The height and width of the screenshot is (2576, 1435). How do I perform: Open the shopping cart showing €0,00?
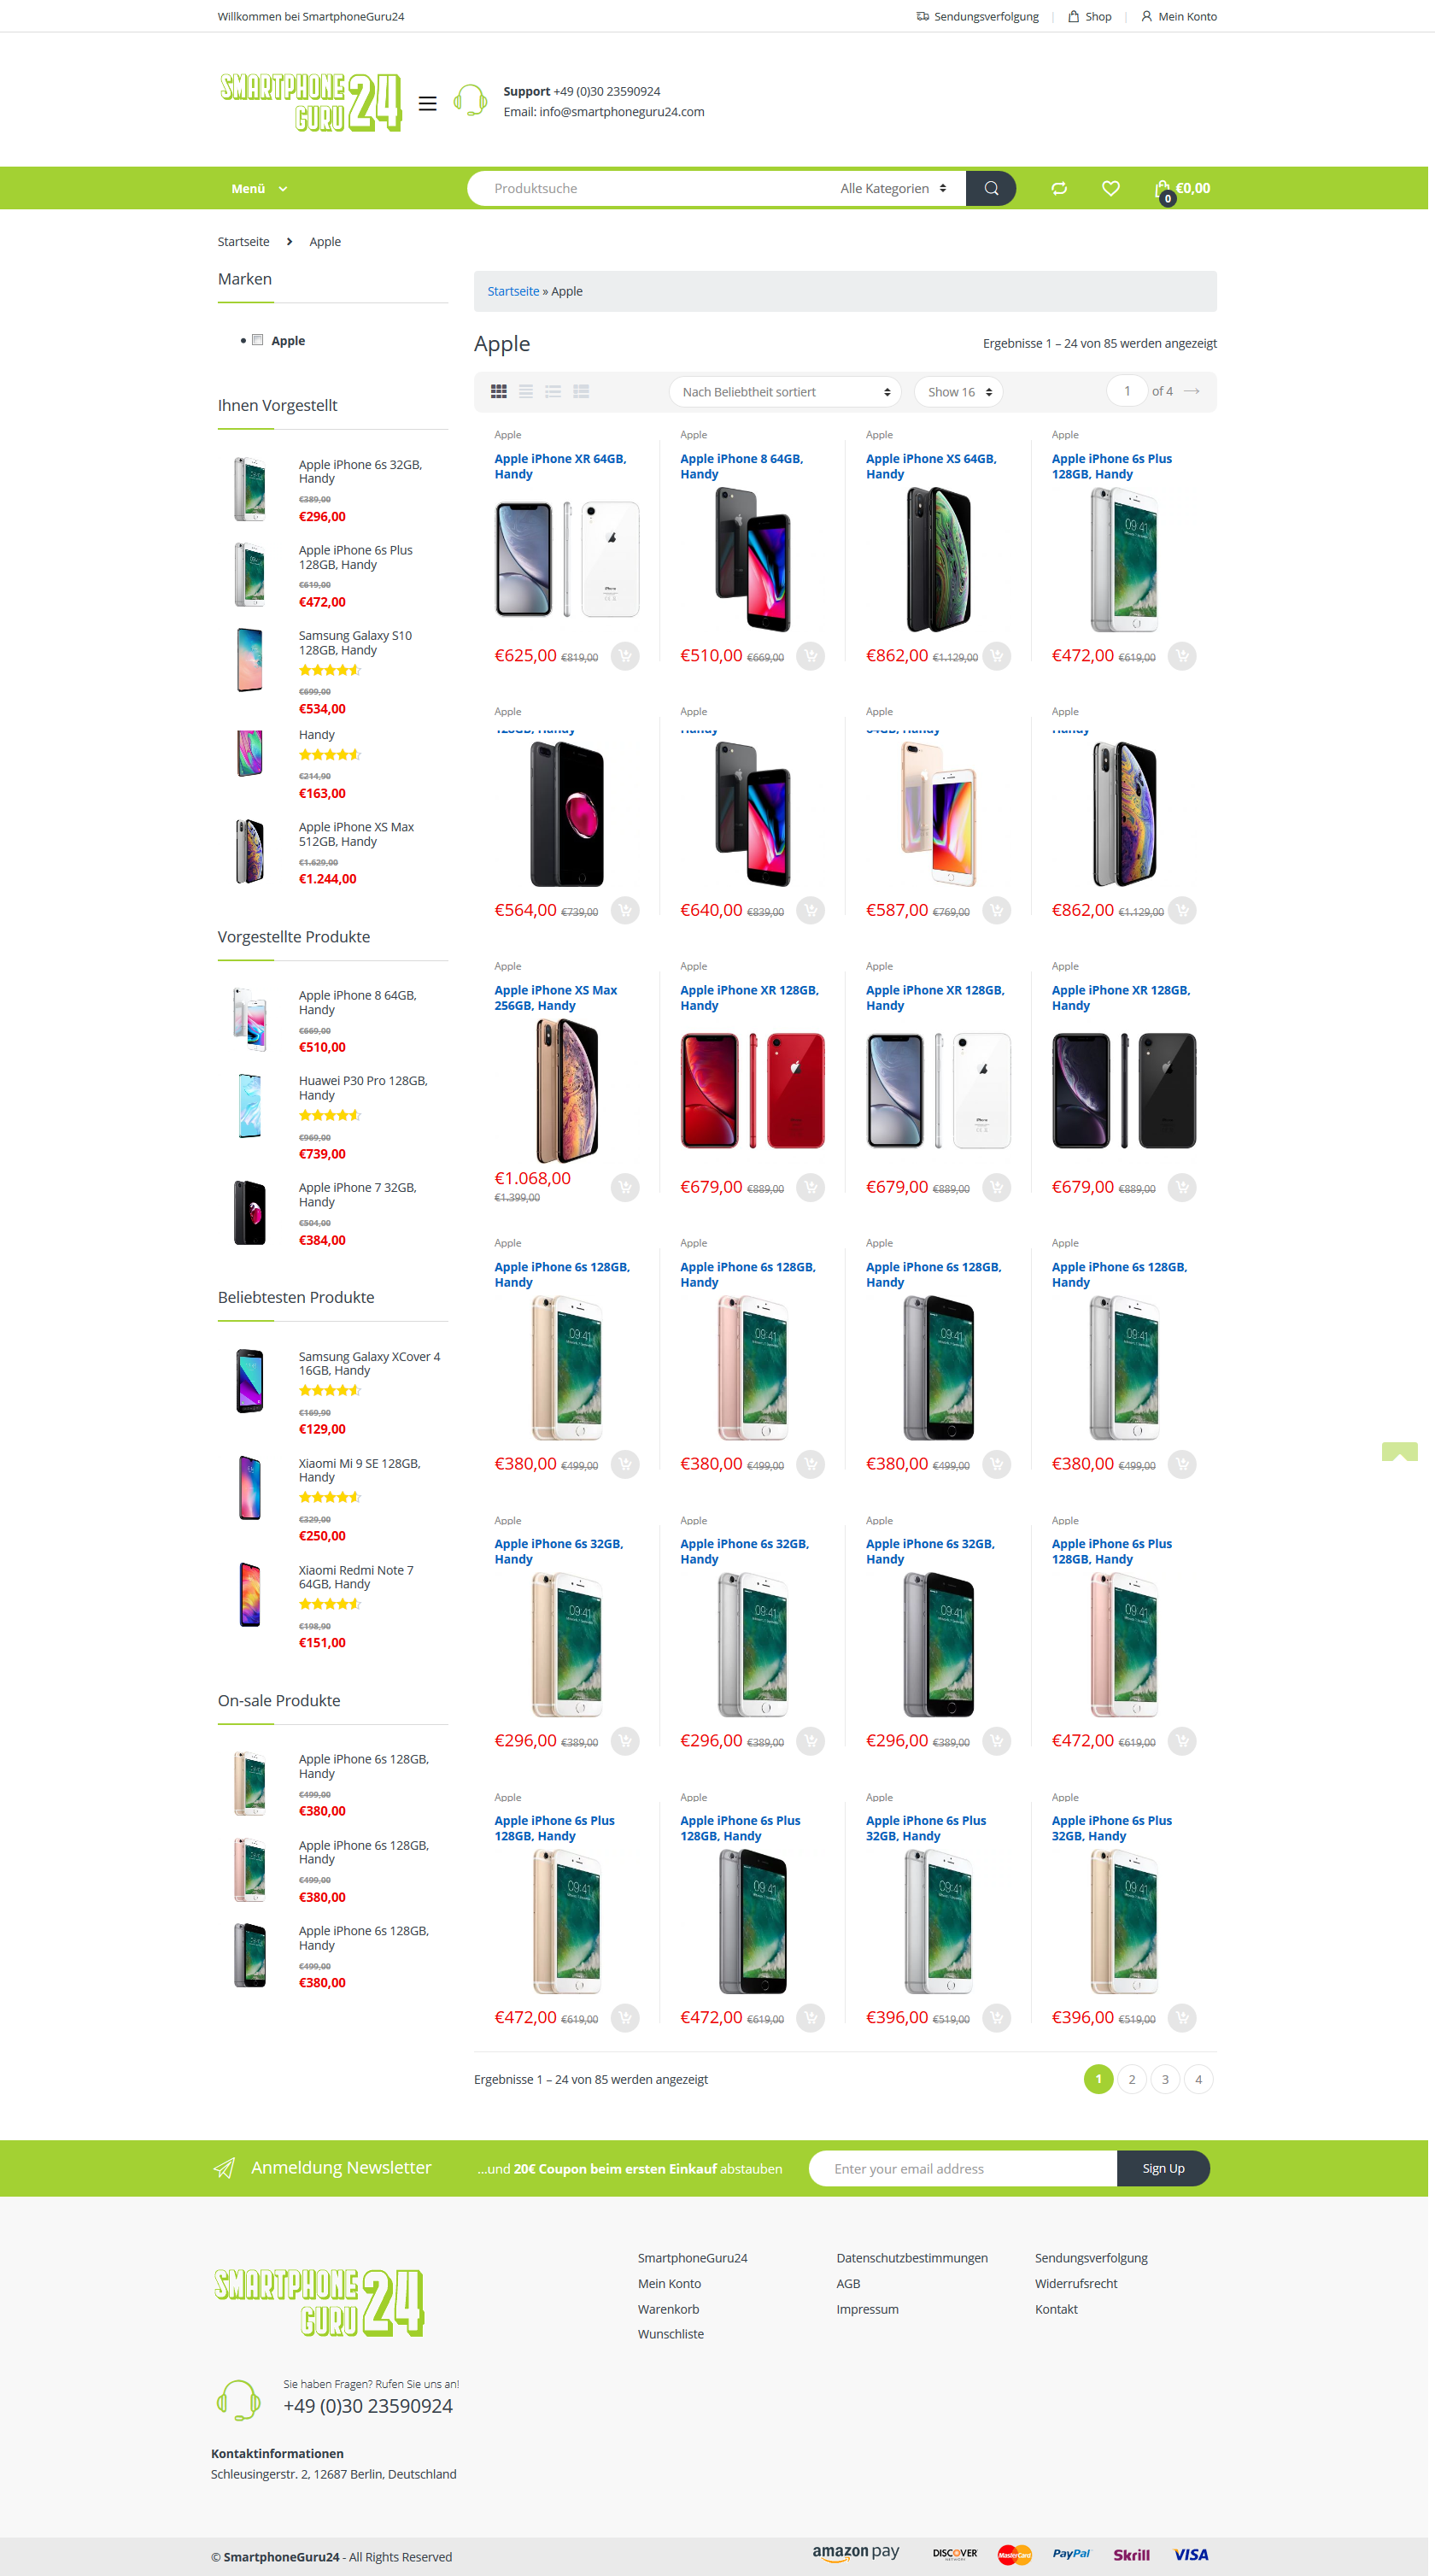coord(1182,189)
